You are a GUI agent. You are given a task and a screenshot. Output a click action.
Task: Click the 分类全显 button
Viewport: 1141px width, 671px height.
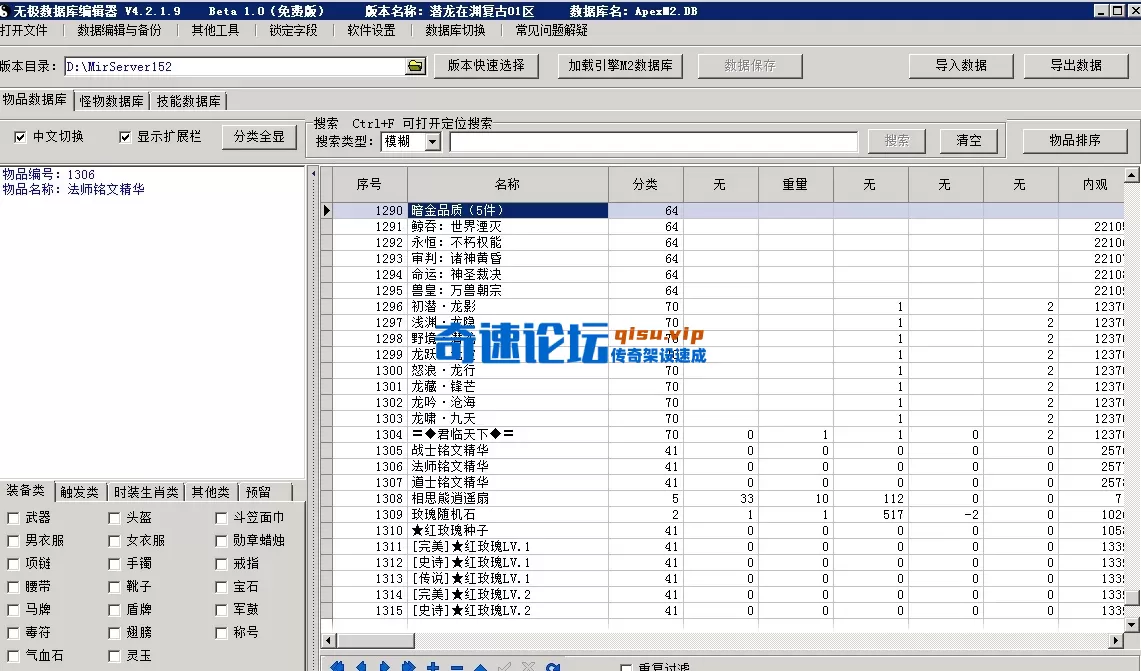coord(259,137)
